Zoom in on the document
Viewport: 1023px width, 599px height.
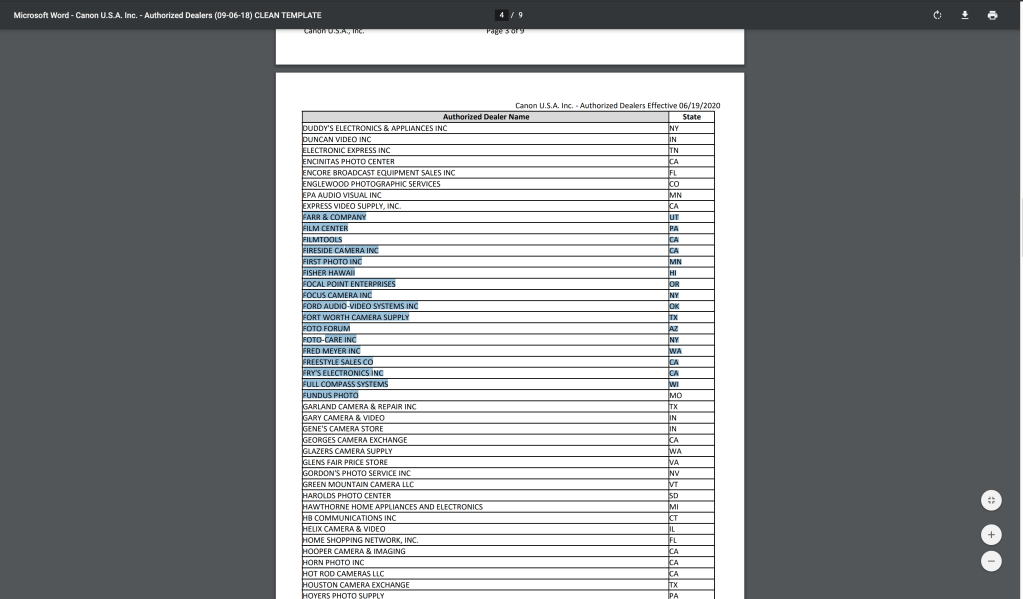[991, 534]
